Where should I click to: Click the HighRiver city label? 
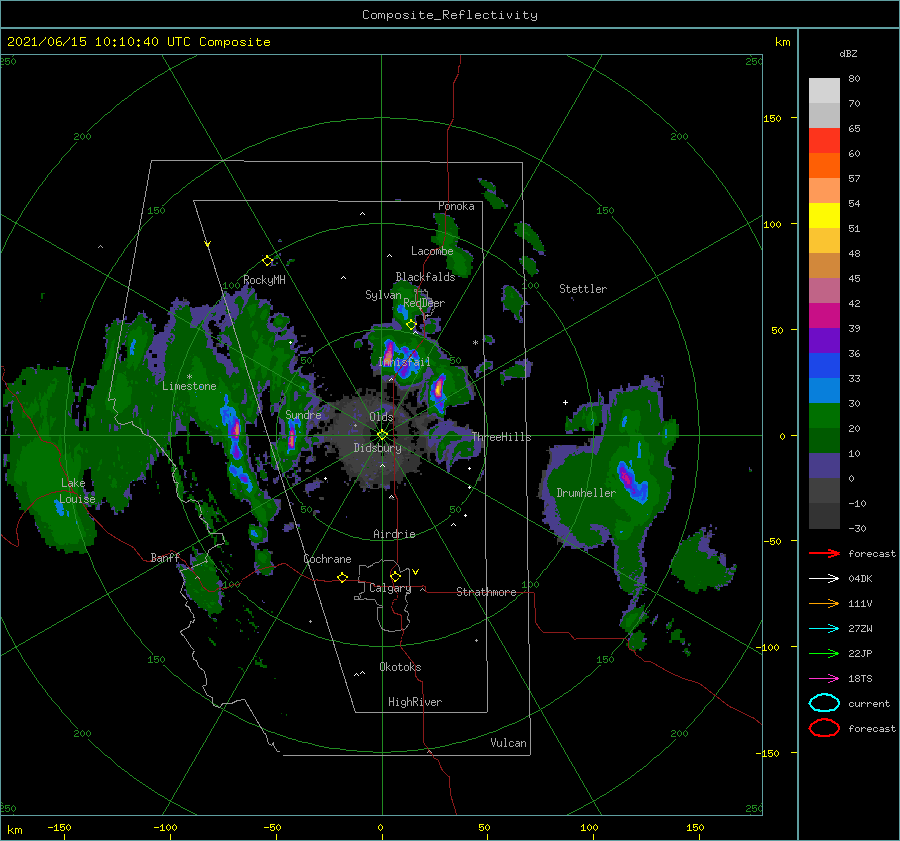coord(415,702)
